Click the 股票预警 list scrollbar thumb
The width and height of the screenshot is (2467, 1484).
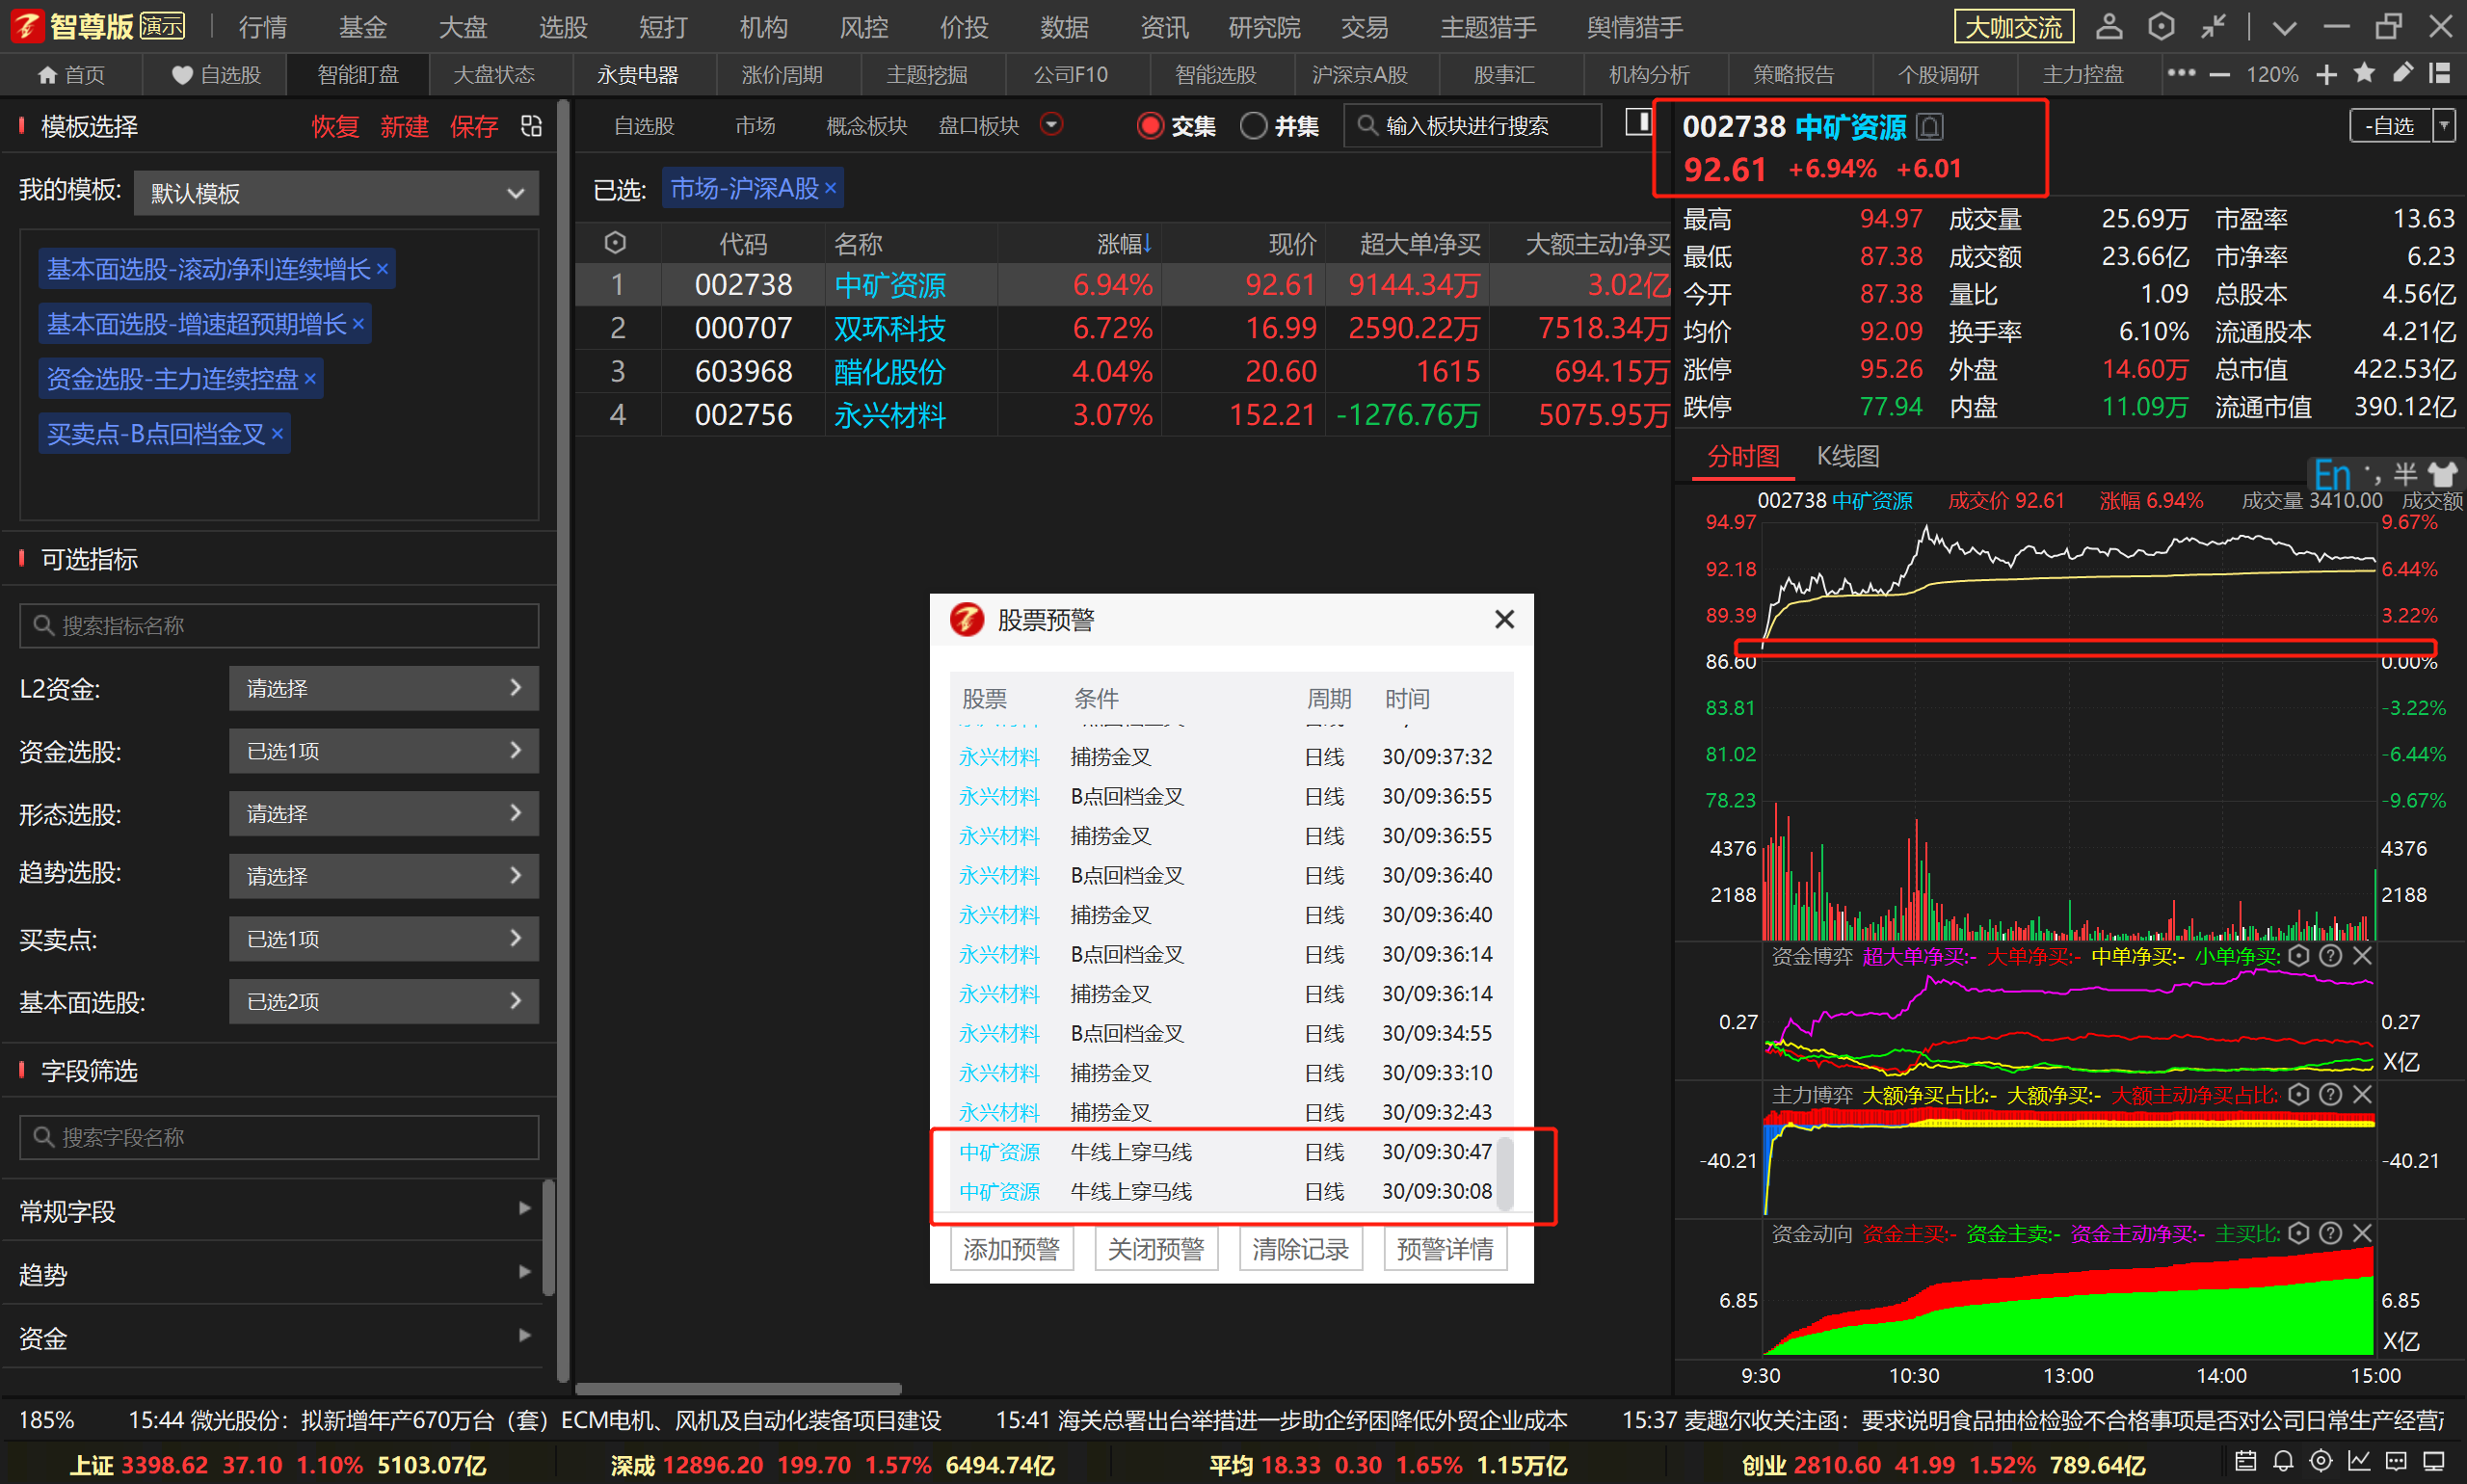tap(1504, 1173)
